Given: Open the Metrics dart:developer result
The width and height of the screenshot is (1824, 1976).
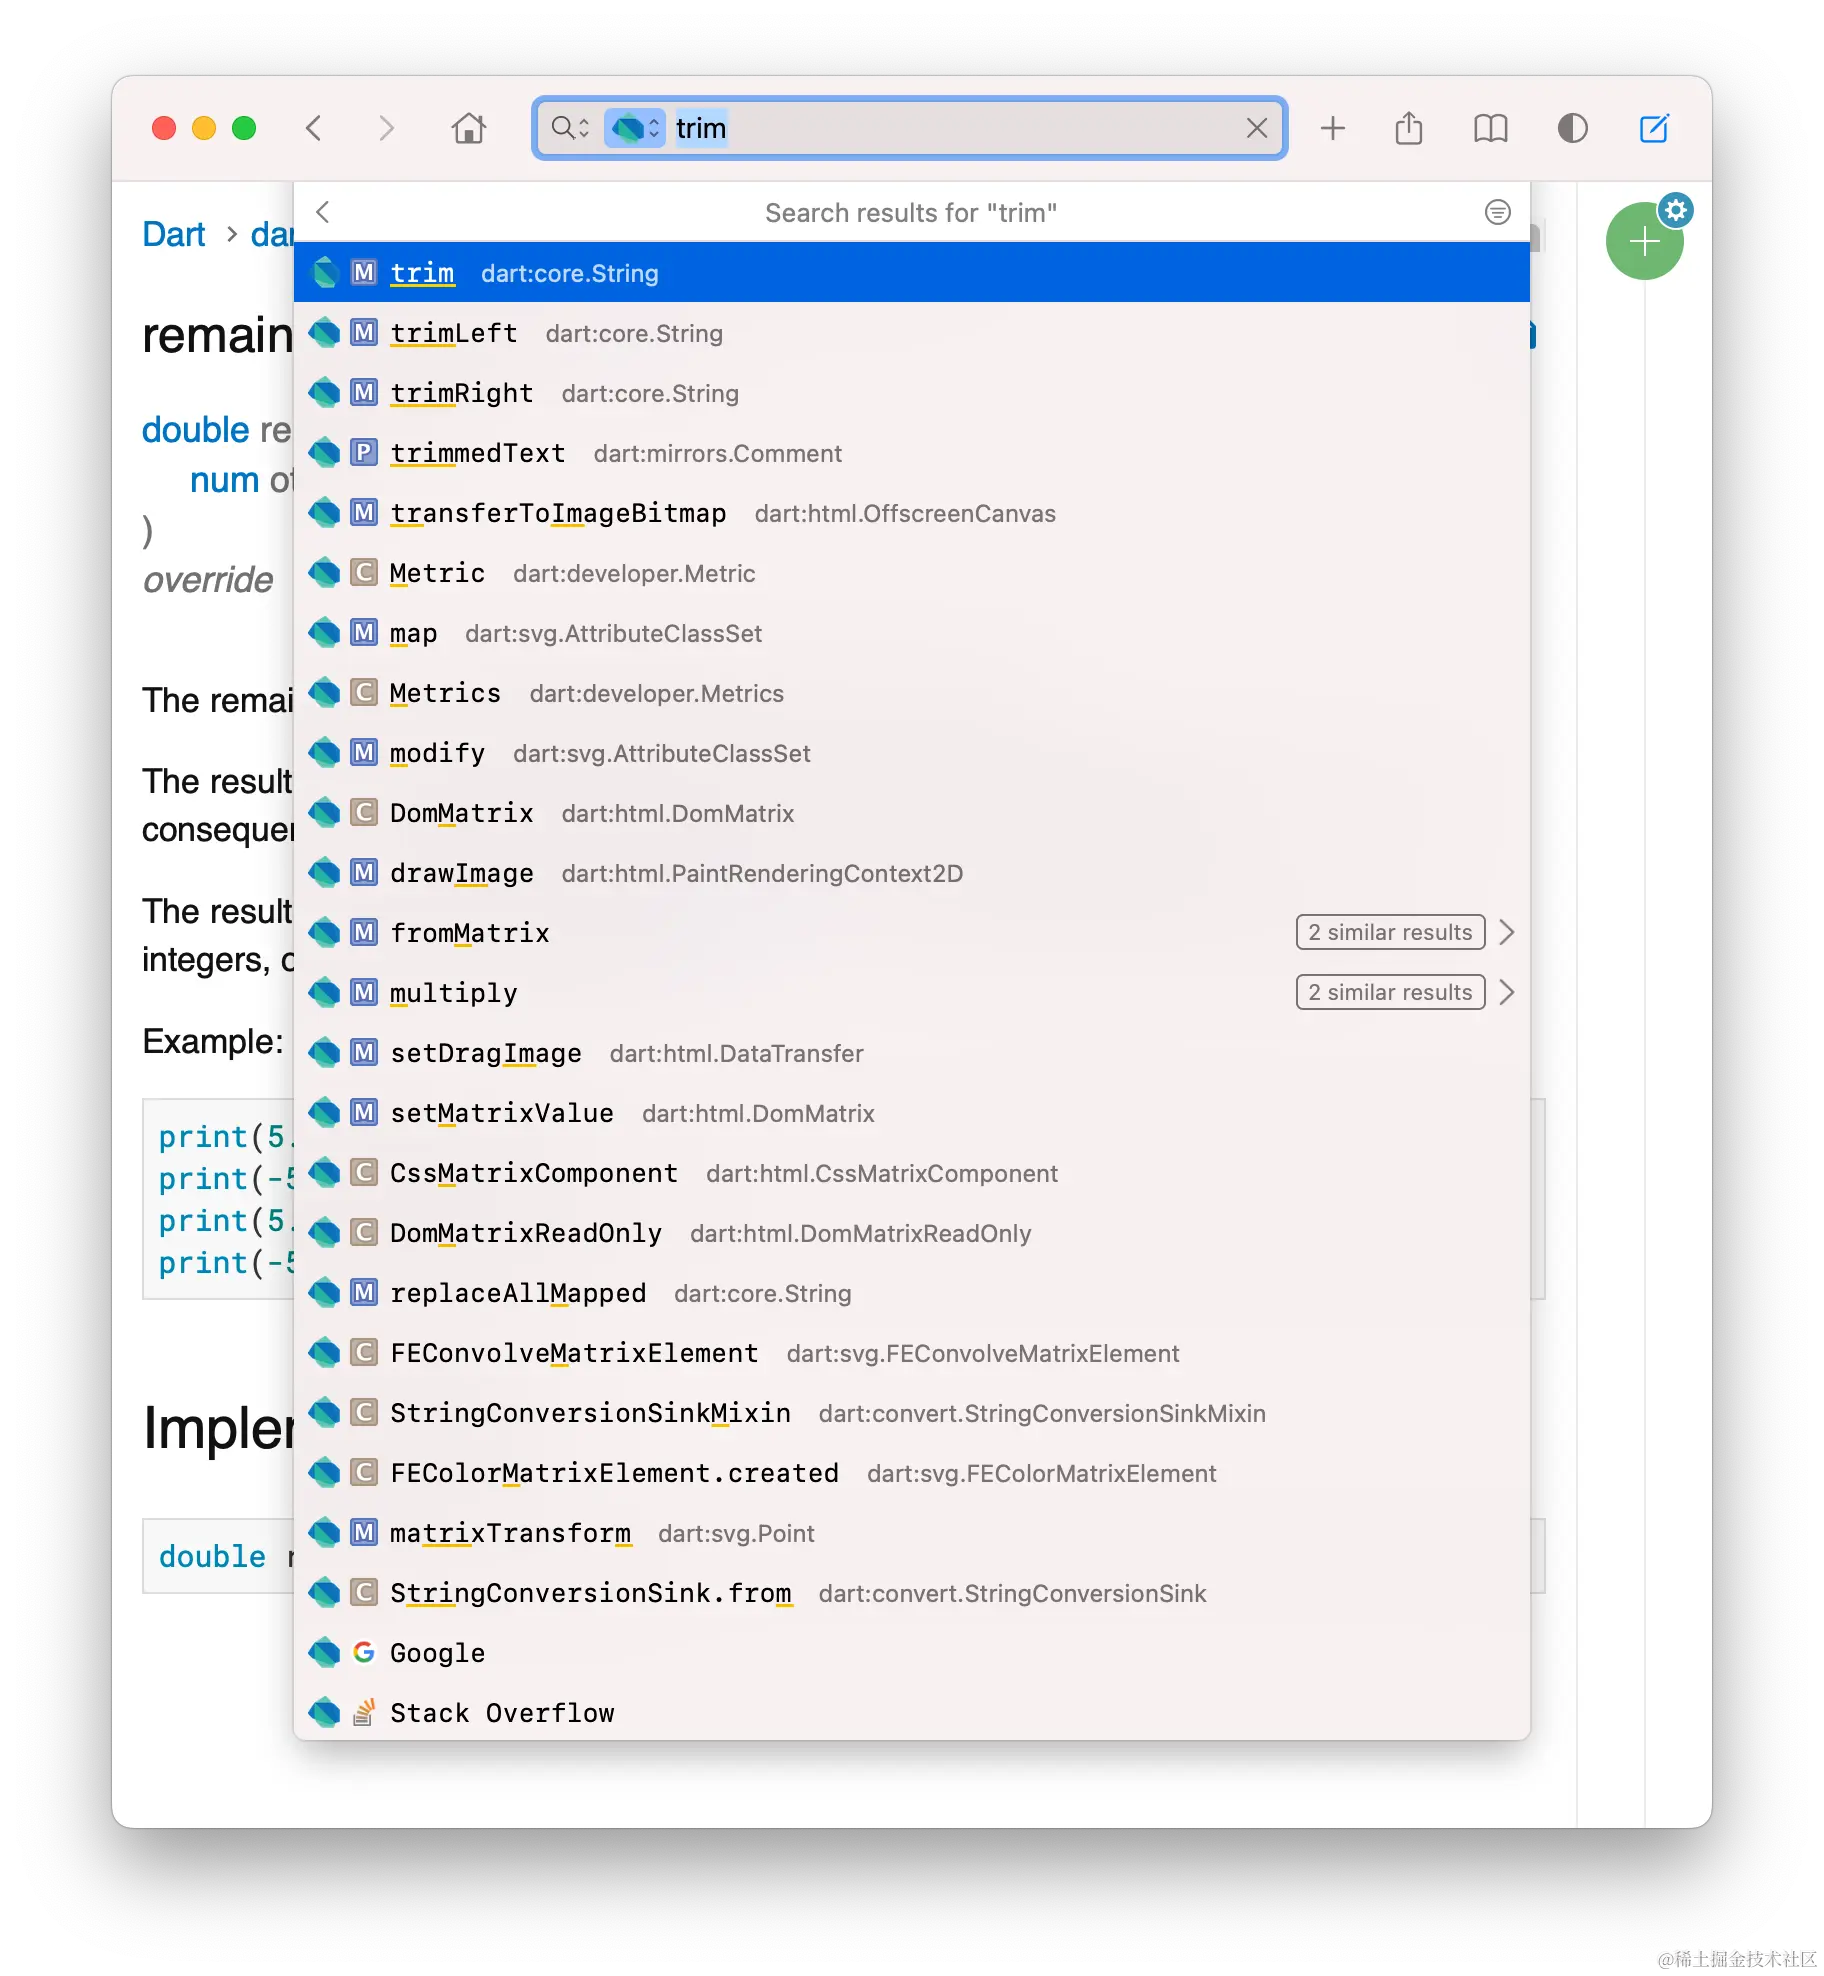Looking at the screenshot, I should 911,692.
